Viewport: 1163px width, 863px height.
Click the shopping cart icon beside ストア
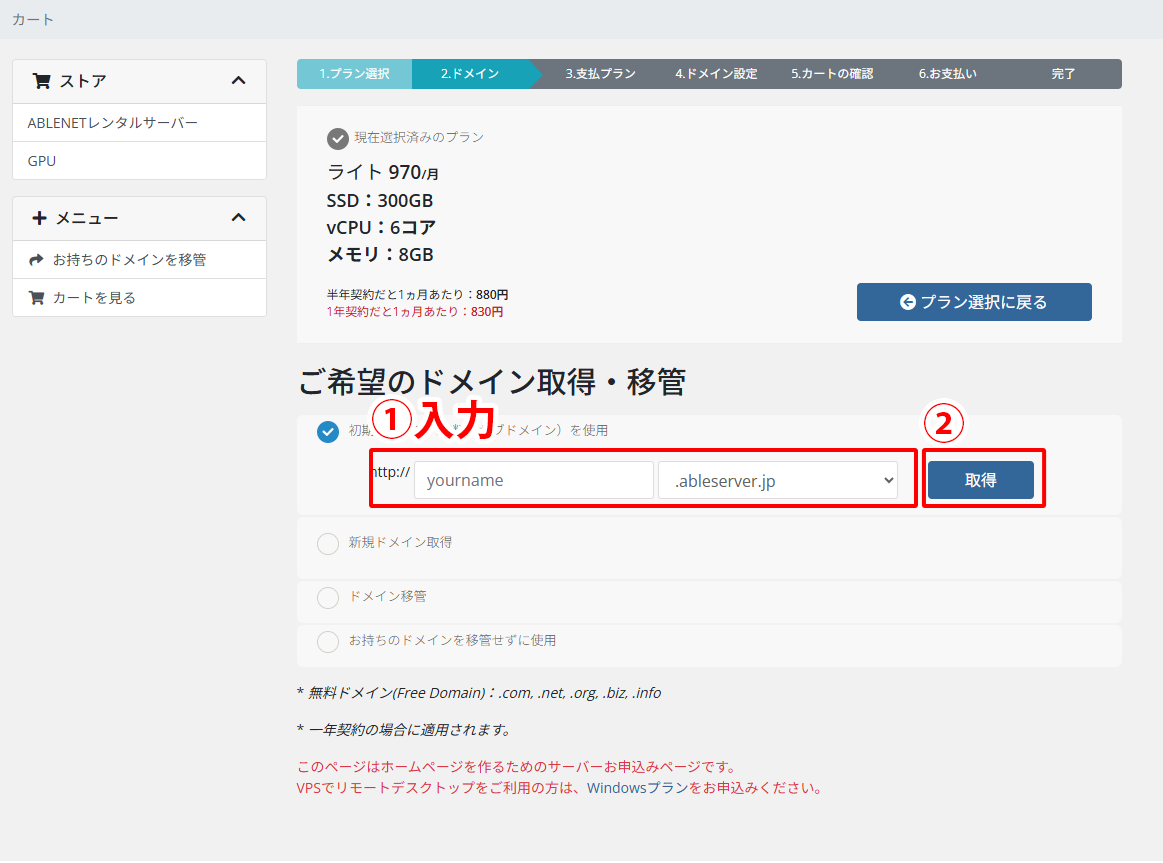41,81
